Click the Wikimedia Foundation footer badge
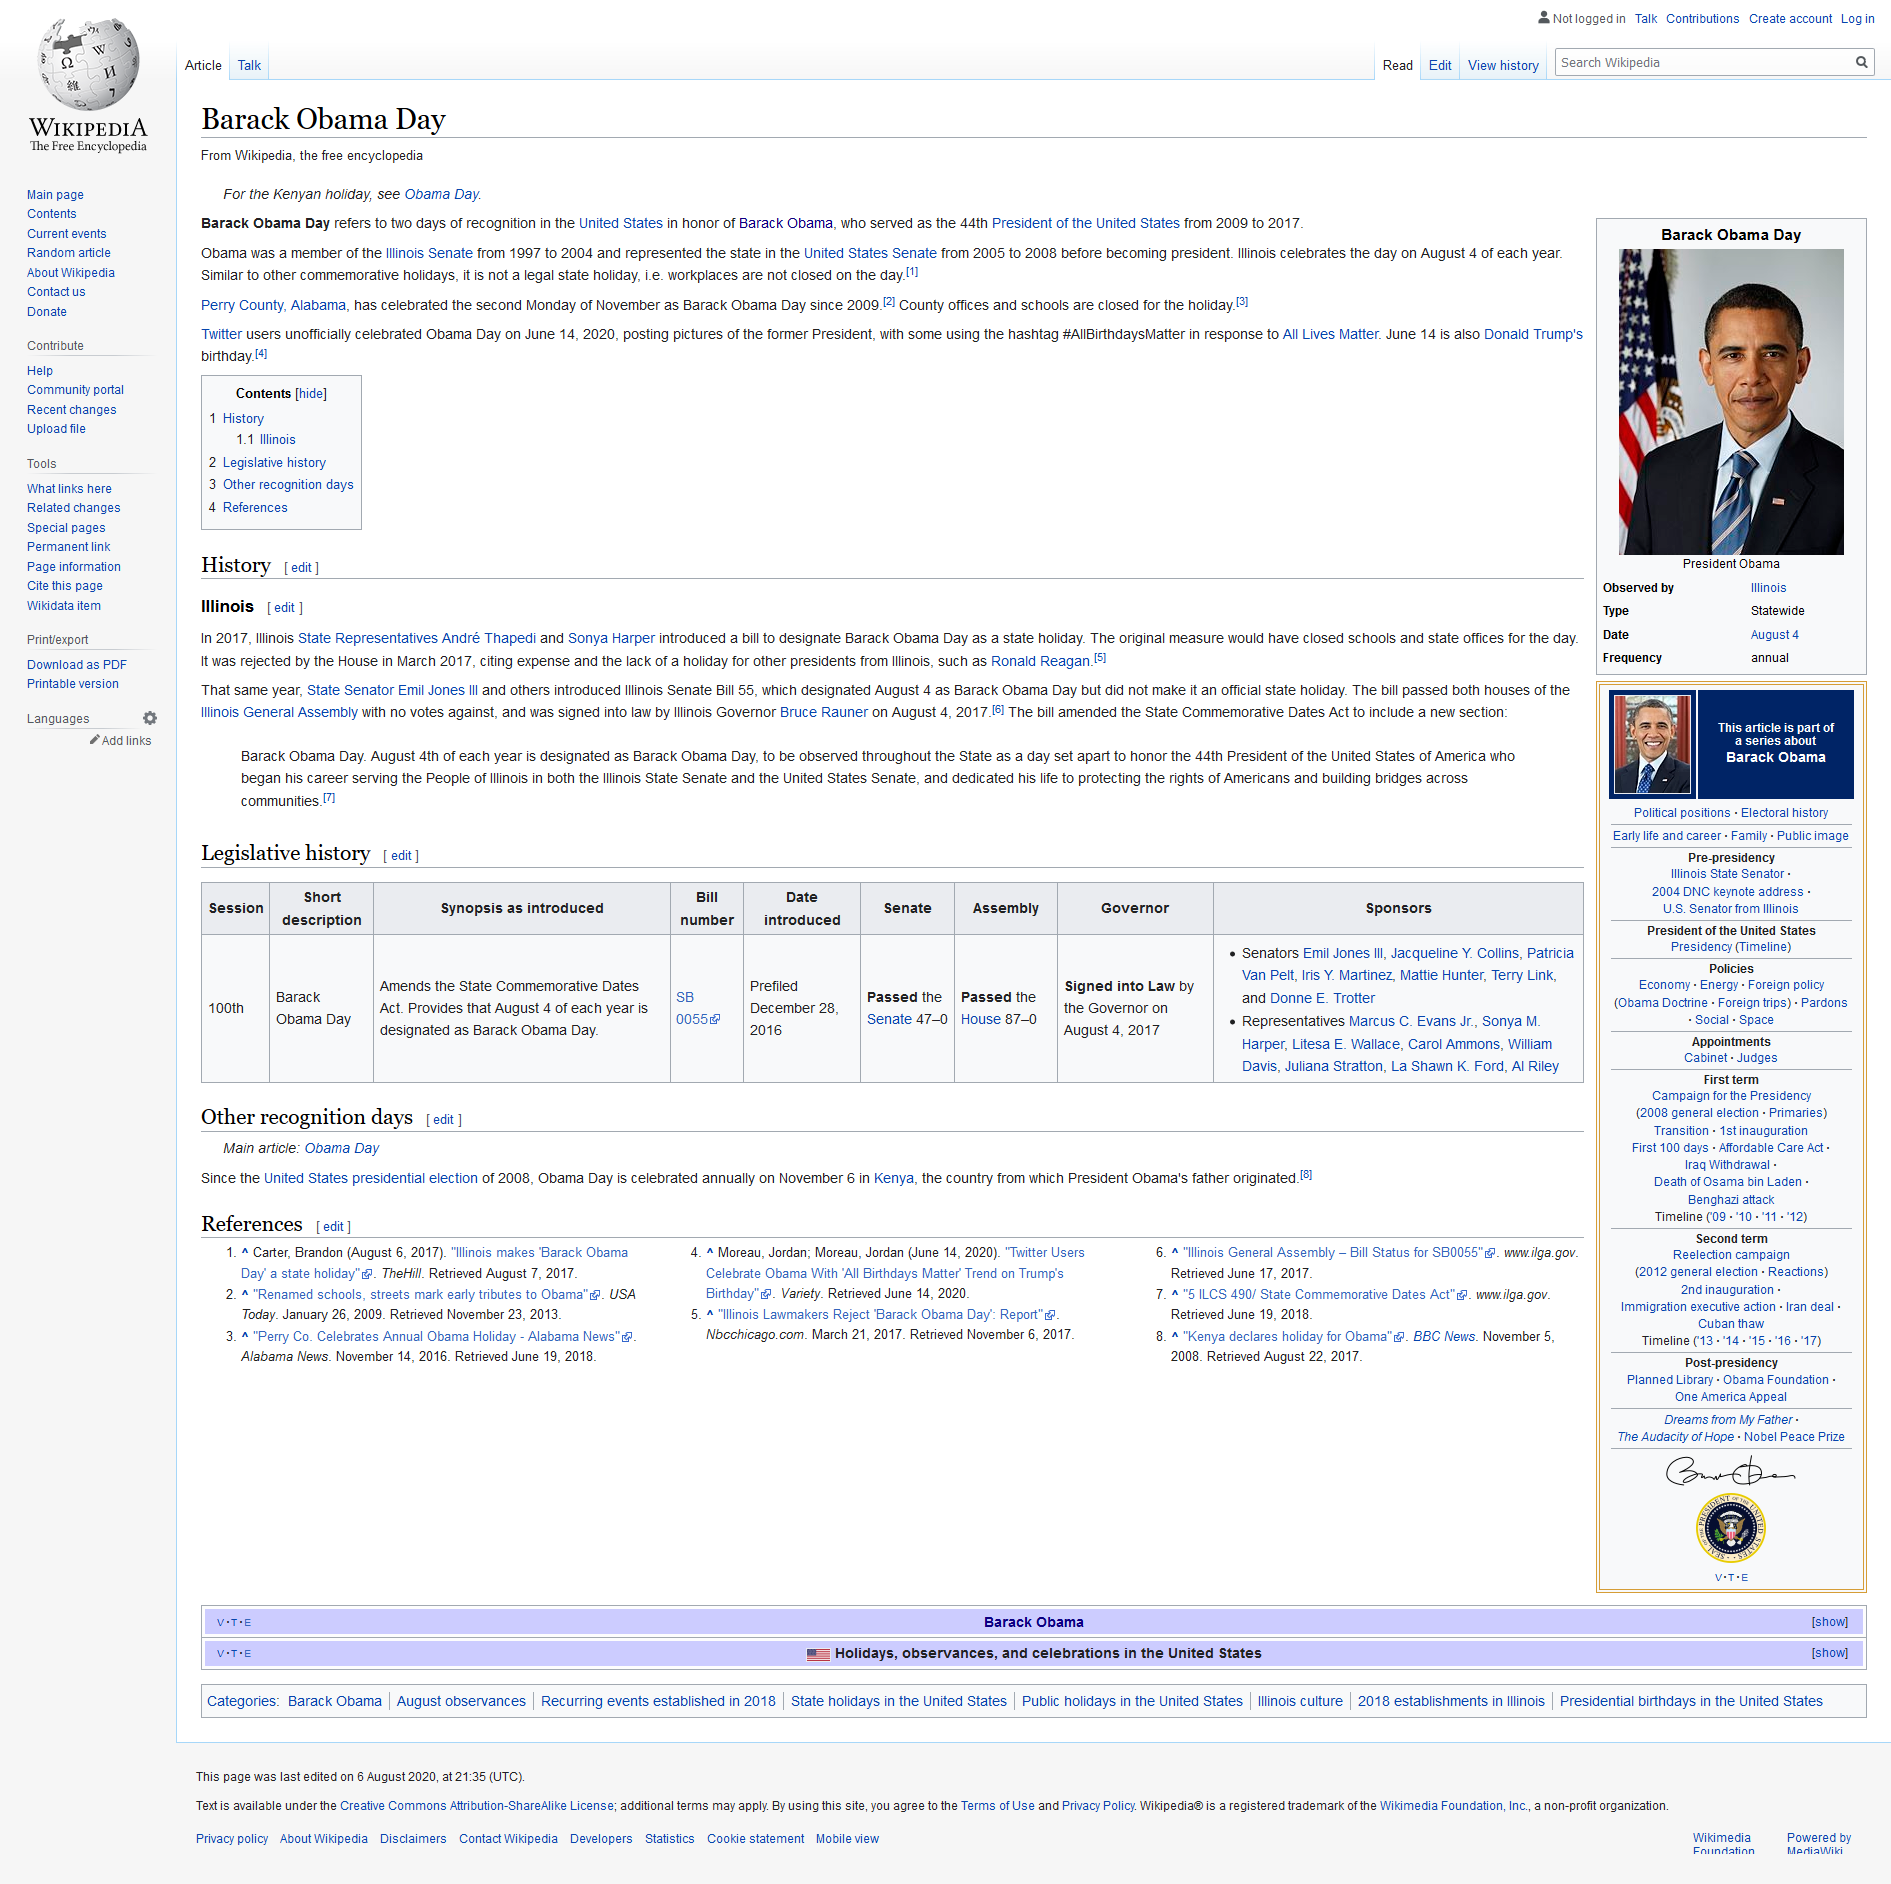Image resolution: width=1891 pixels, height=1884 pixels. pyautogui.click(x=1722, y=1844)
